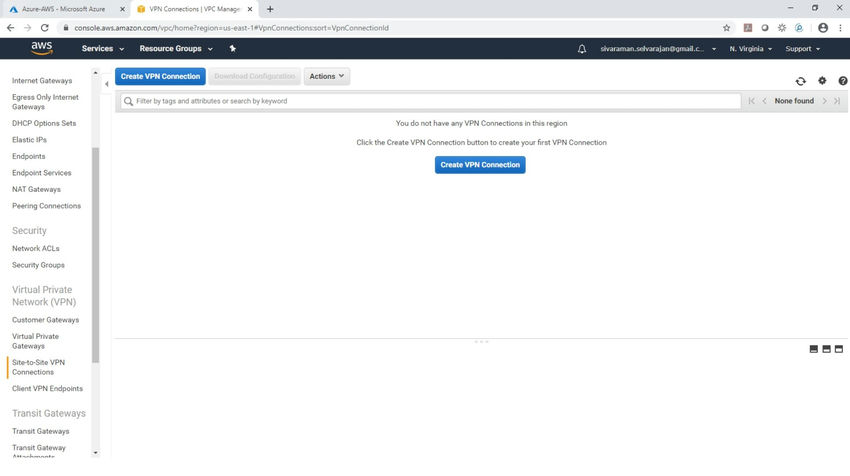Refresh the VPN connections list
The image size is (850, 476).
[801, 81]
